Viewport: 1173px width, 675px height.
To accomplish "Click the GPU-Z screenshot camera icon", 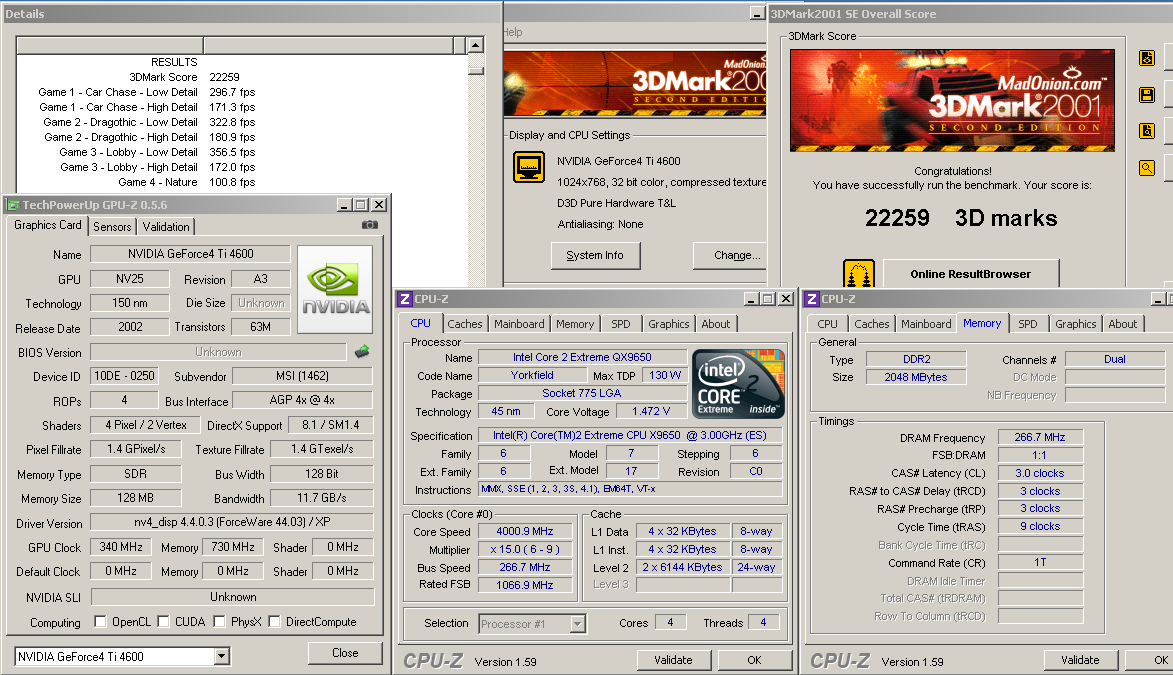I will tap(370, 225).
